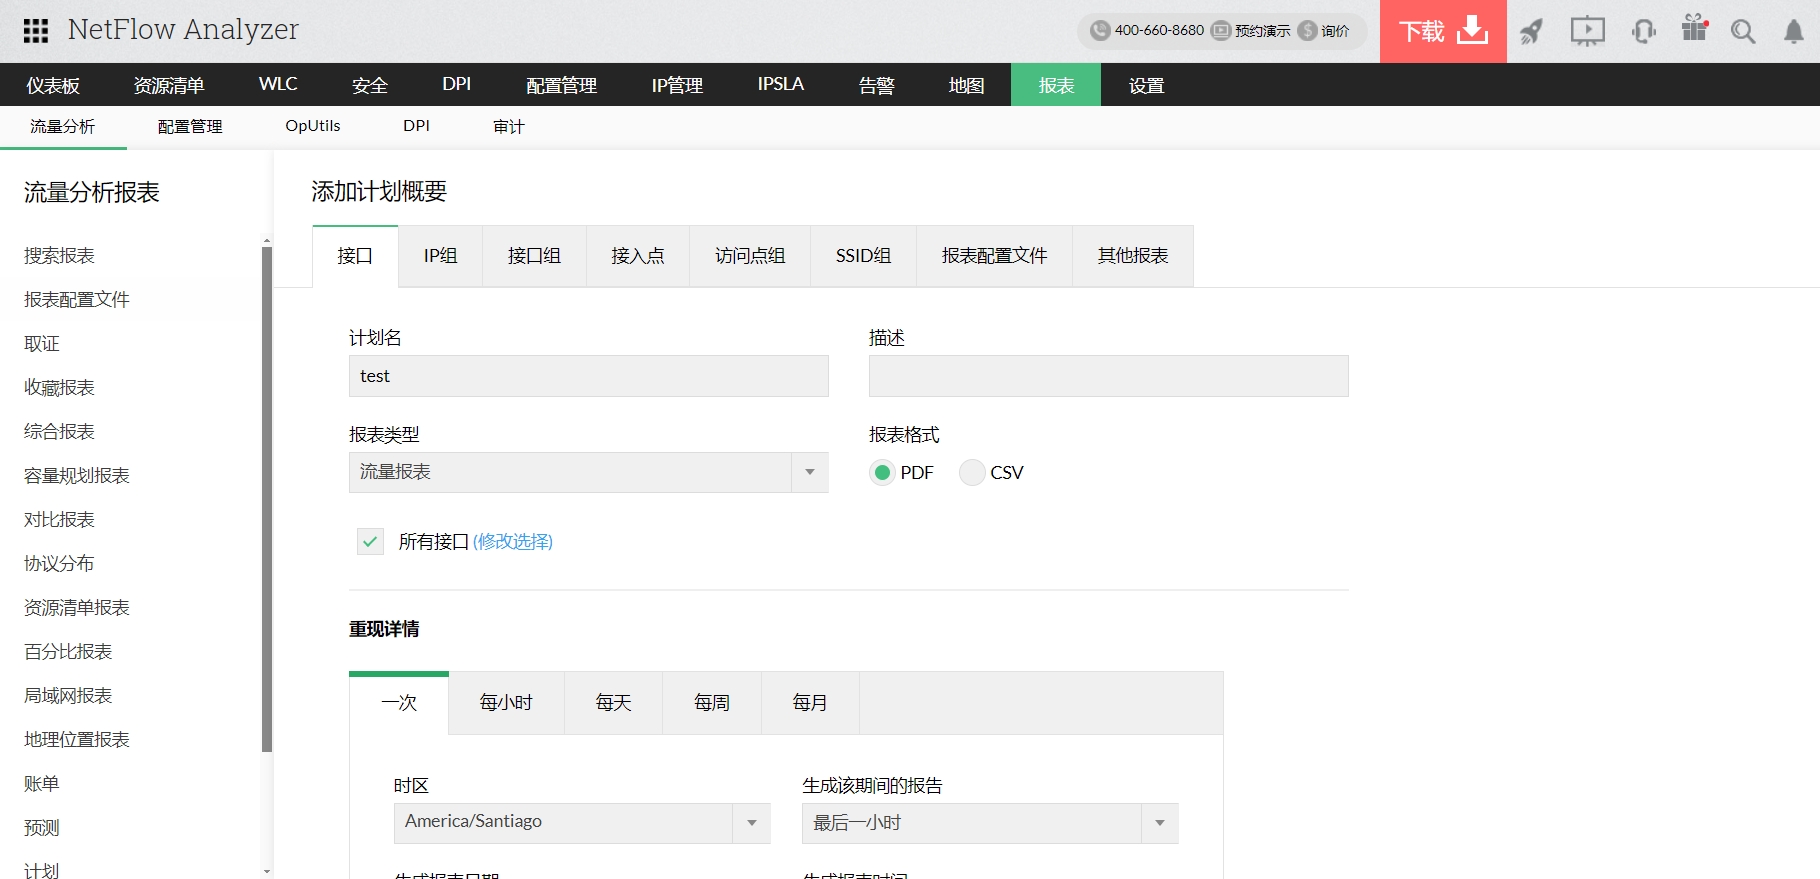Click the phone icon beside 400-660-8680
The image size is (1820, 879).
click(1100, 31)
